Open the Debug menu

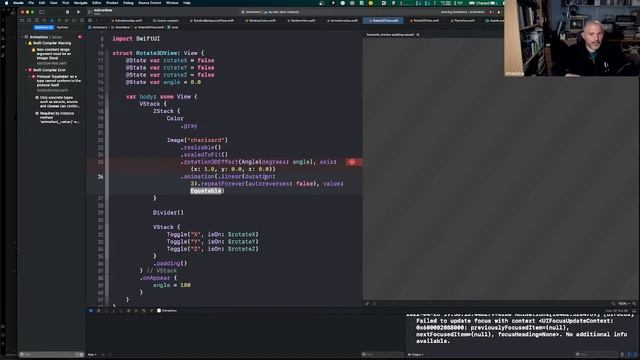128,2
